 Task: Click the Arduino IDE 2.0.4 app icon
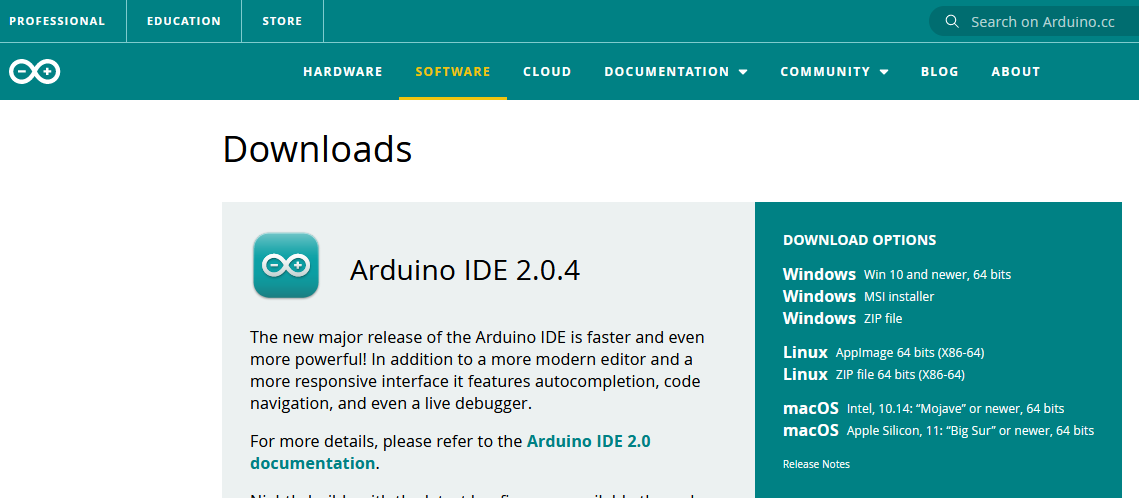pyautogui.click(x=286, y=266)
